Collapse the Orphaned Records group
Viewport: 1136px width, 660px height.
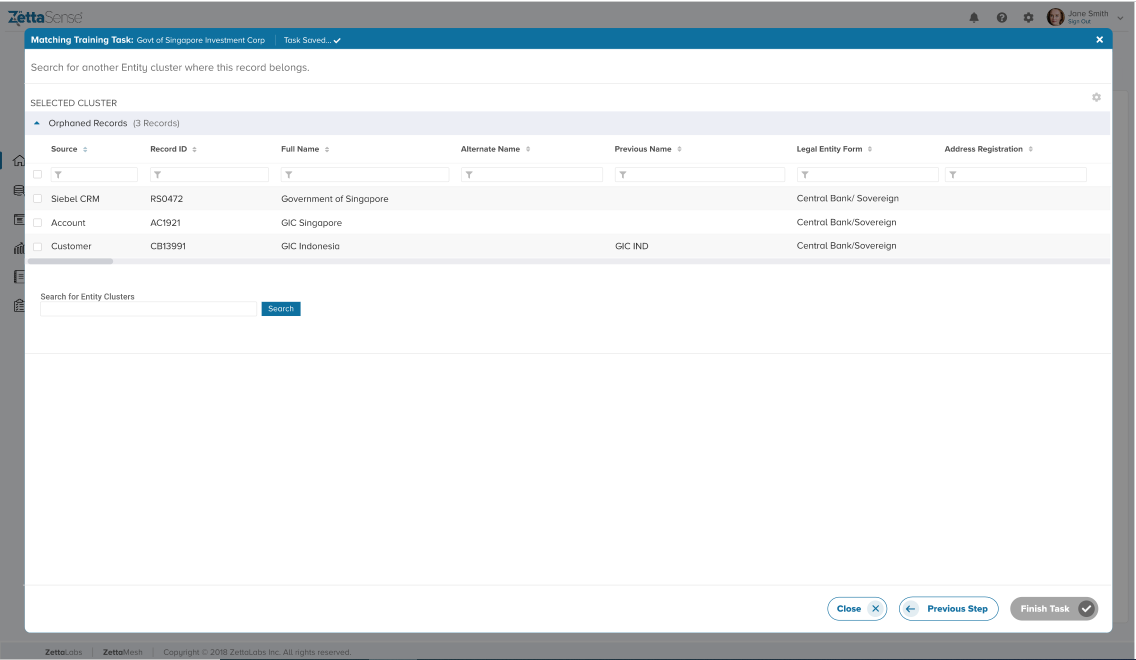click(x=38, y=123)
